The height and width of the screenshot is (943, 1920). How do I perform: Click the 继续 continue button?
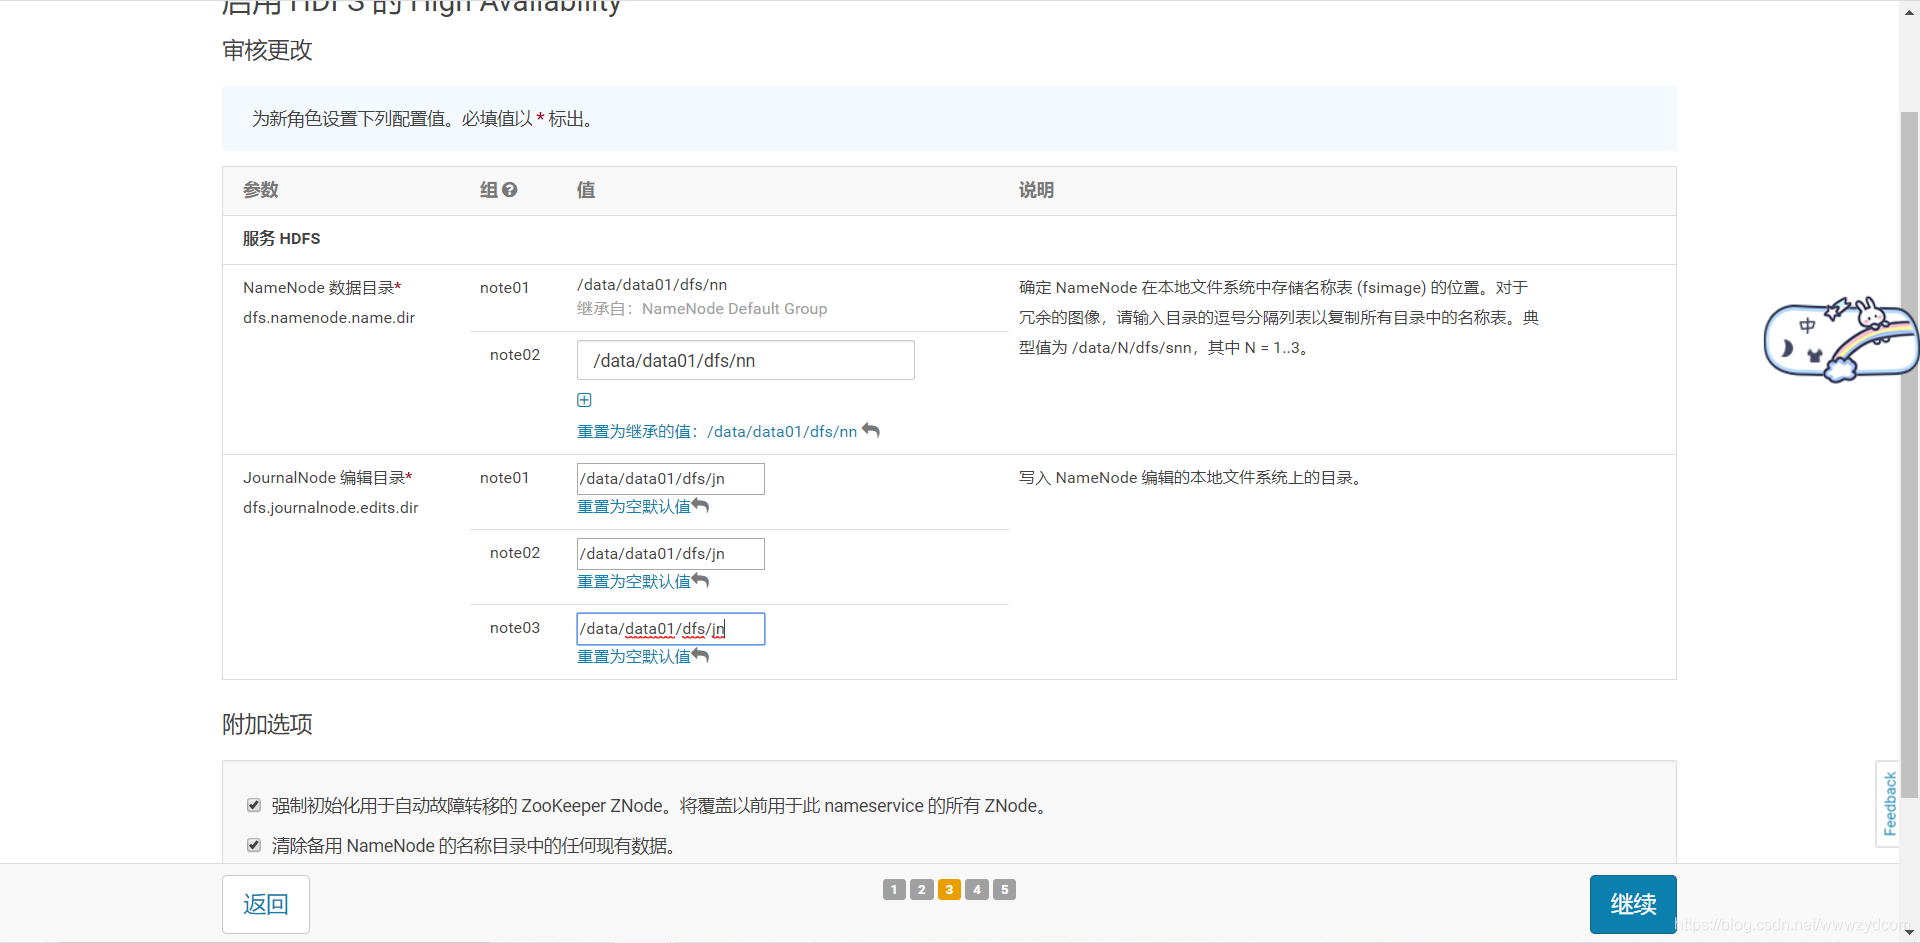[1633, 904]
